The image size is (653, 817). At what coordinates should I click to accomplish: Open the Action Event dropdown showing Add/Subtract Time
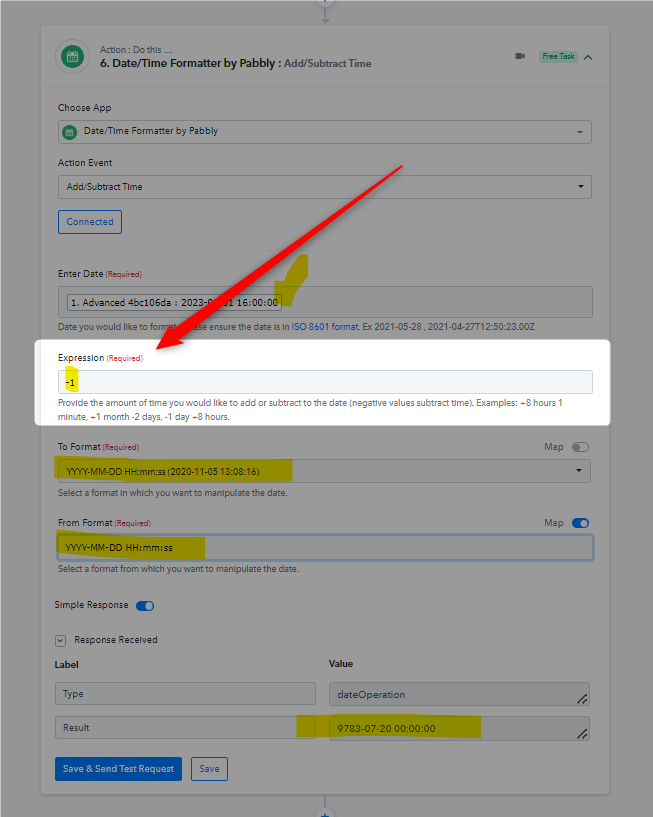[325, 187]
